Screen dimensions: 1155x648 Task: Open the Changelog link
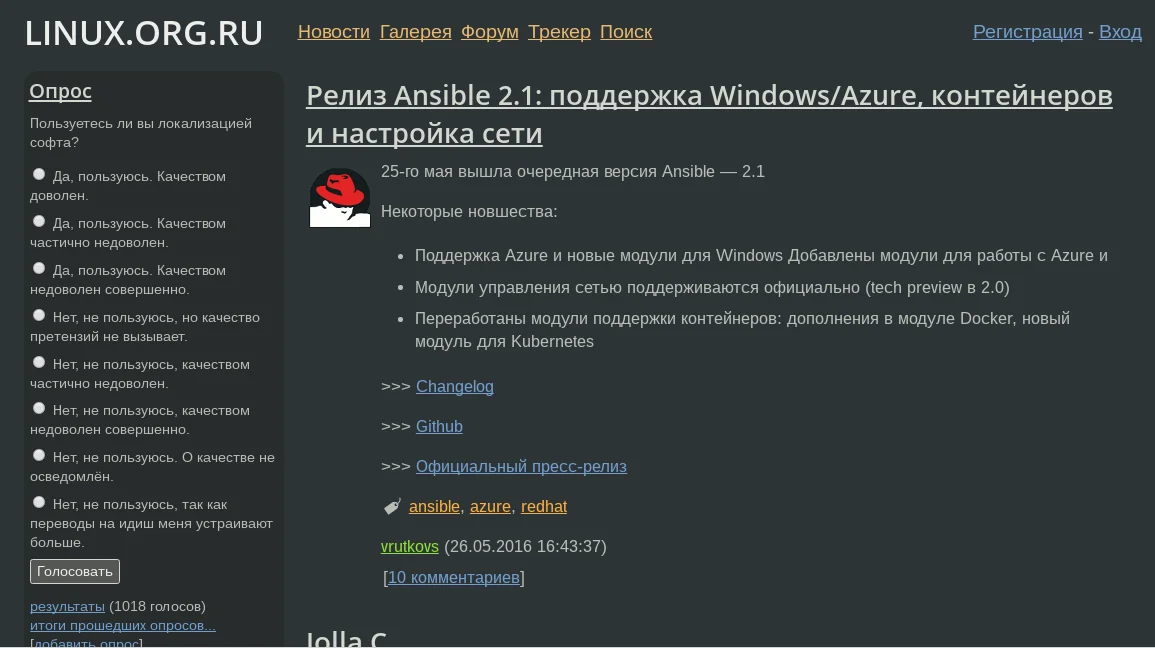(x=454, y=387)
